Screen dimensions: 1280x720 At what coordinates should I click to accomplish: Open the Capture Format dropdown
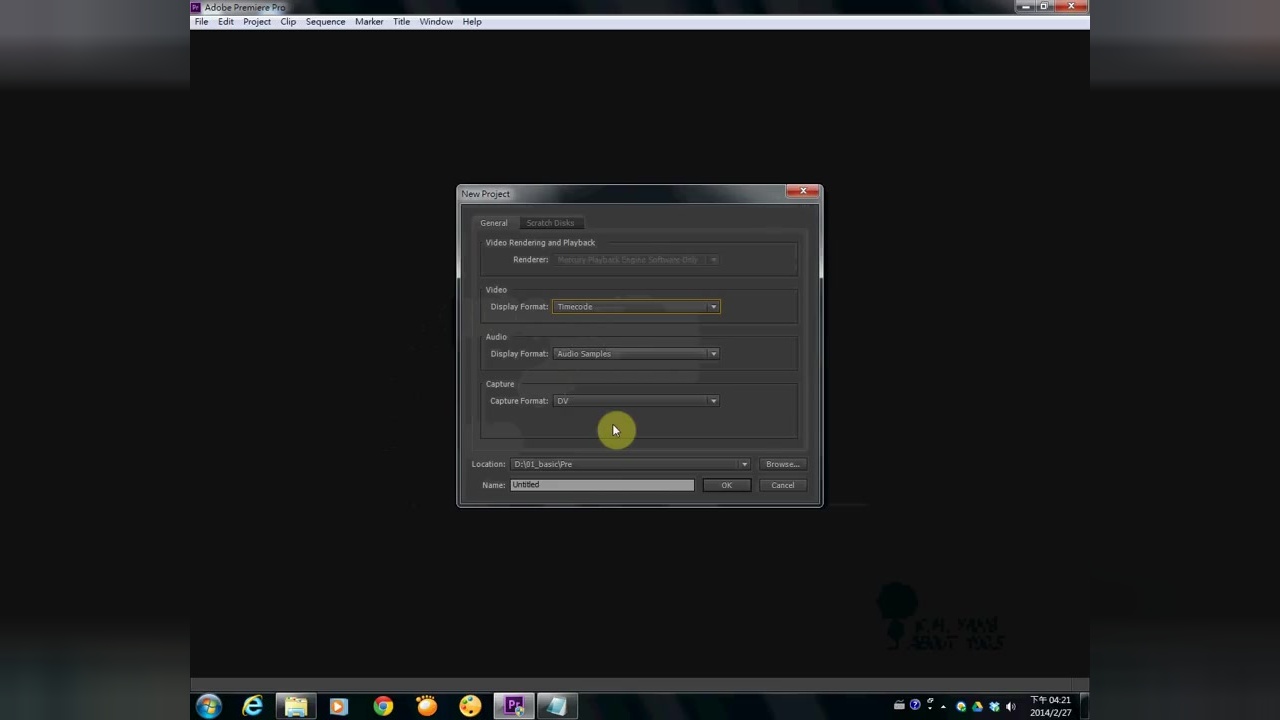tap(713, 401)
